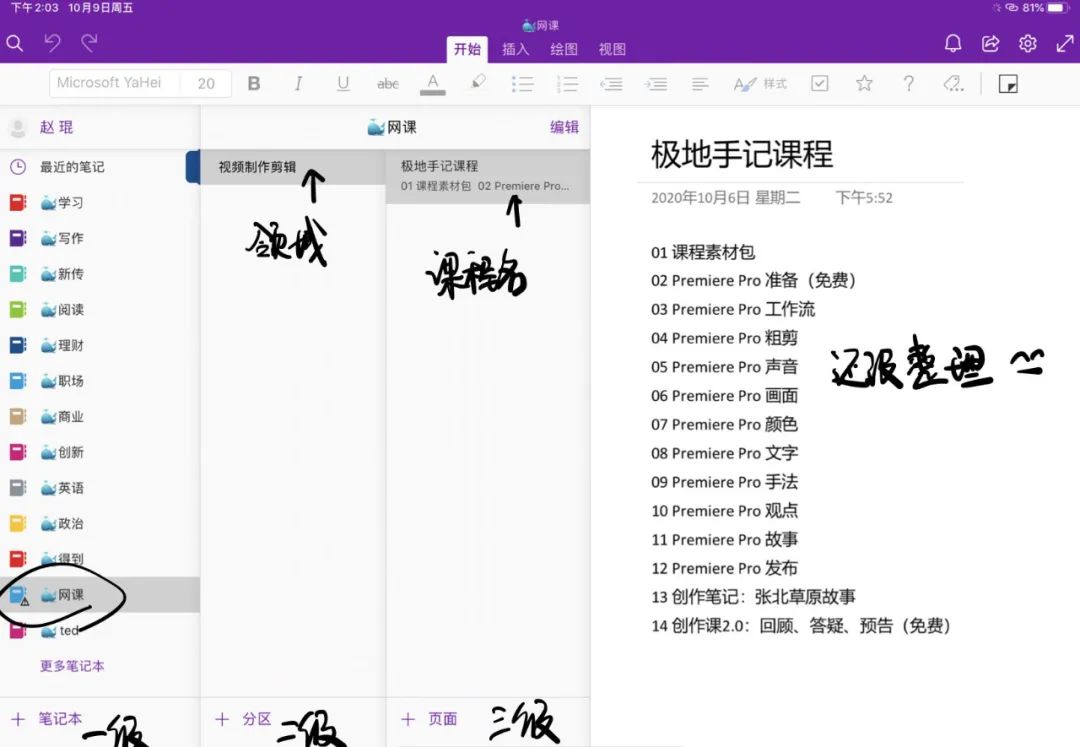Open OneNote settings gear

click(x=1027, y=43)
